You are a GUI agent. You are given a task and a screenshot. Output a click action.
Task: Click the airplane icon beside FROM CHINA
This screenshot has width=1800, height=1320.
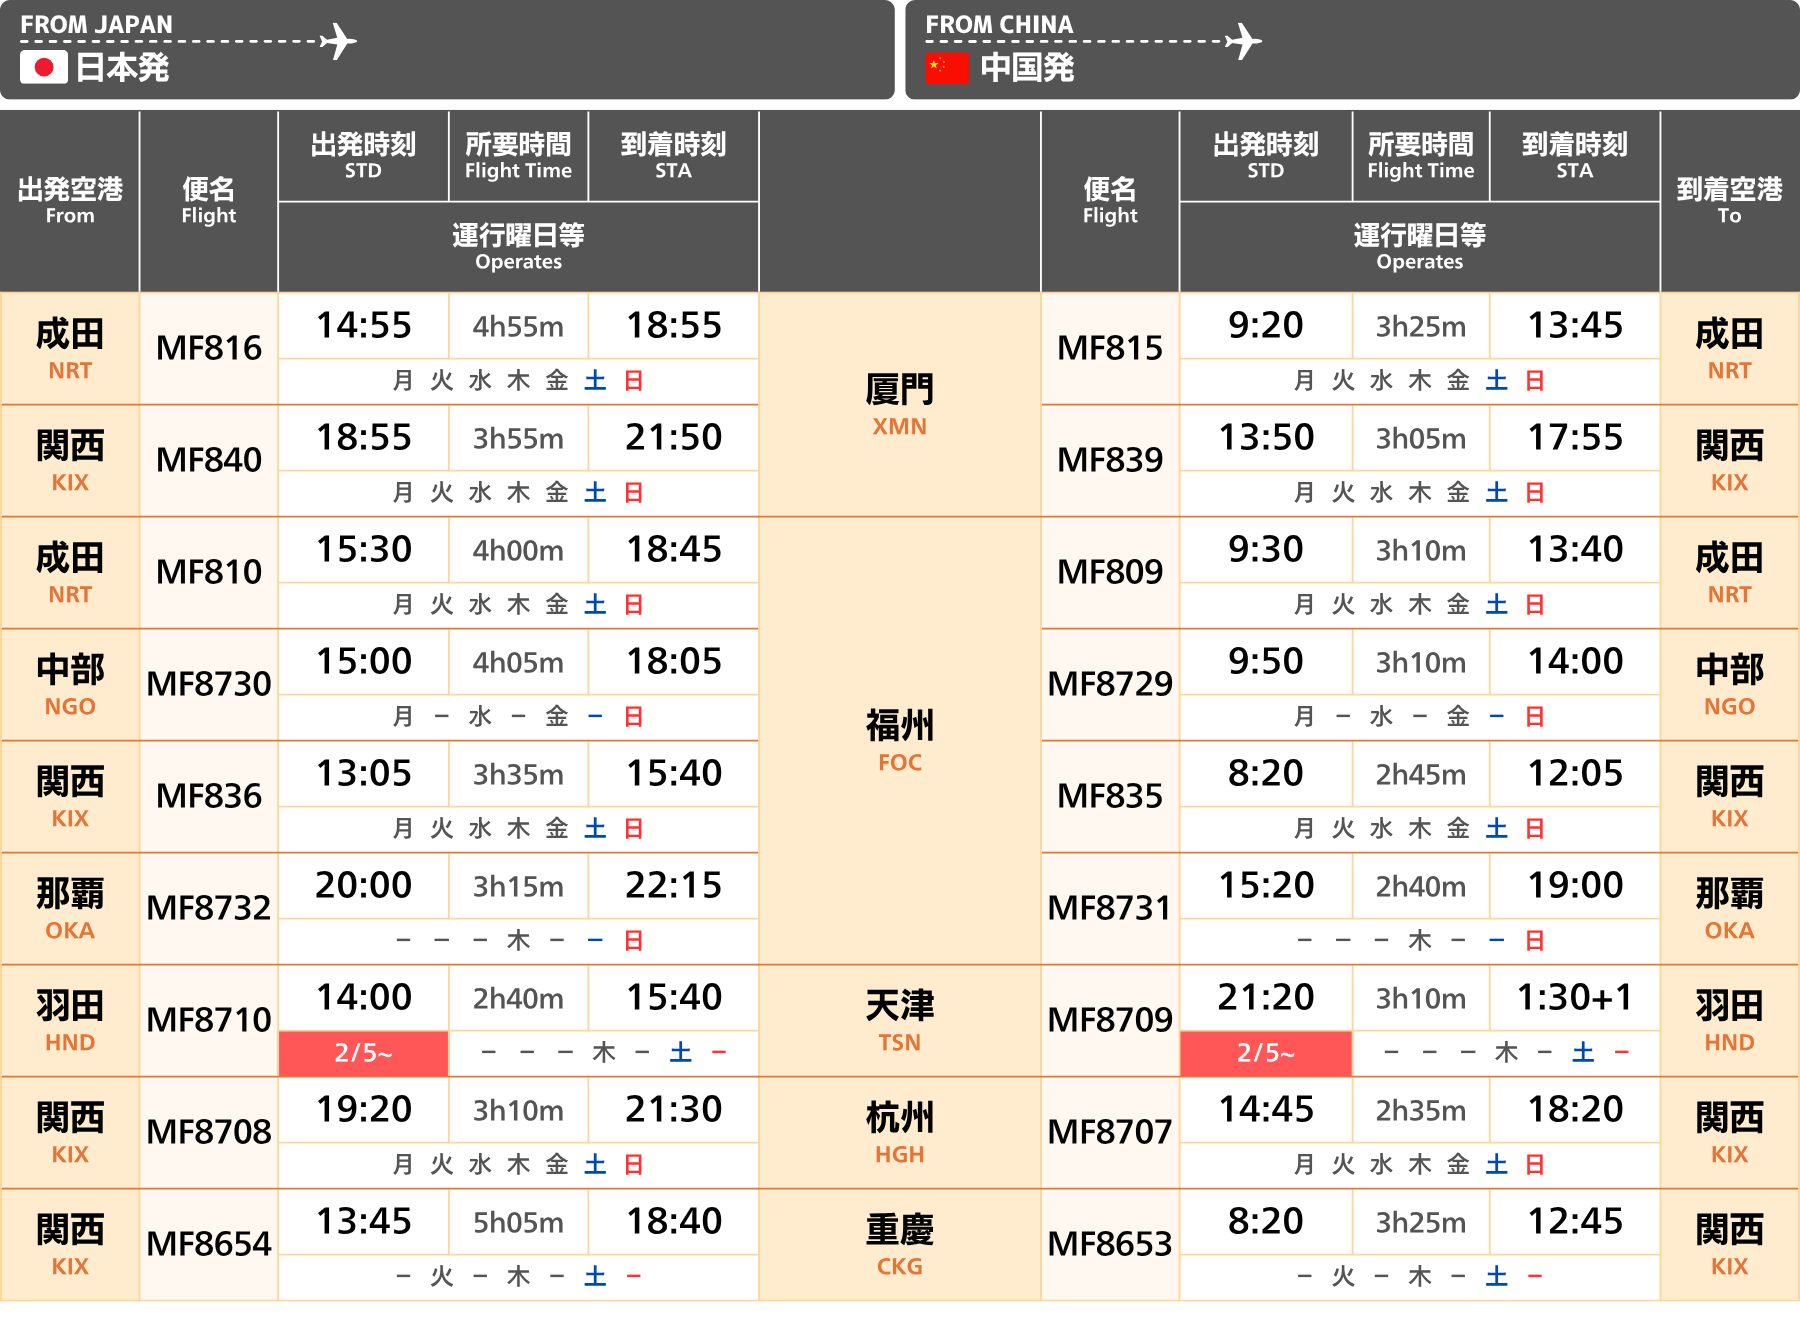pyautogui.click(x=1243, y=41)
